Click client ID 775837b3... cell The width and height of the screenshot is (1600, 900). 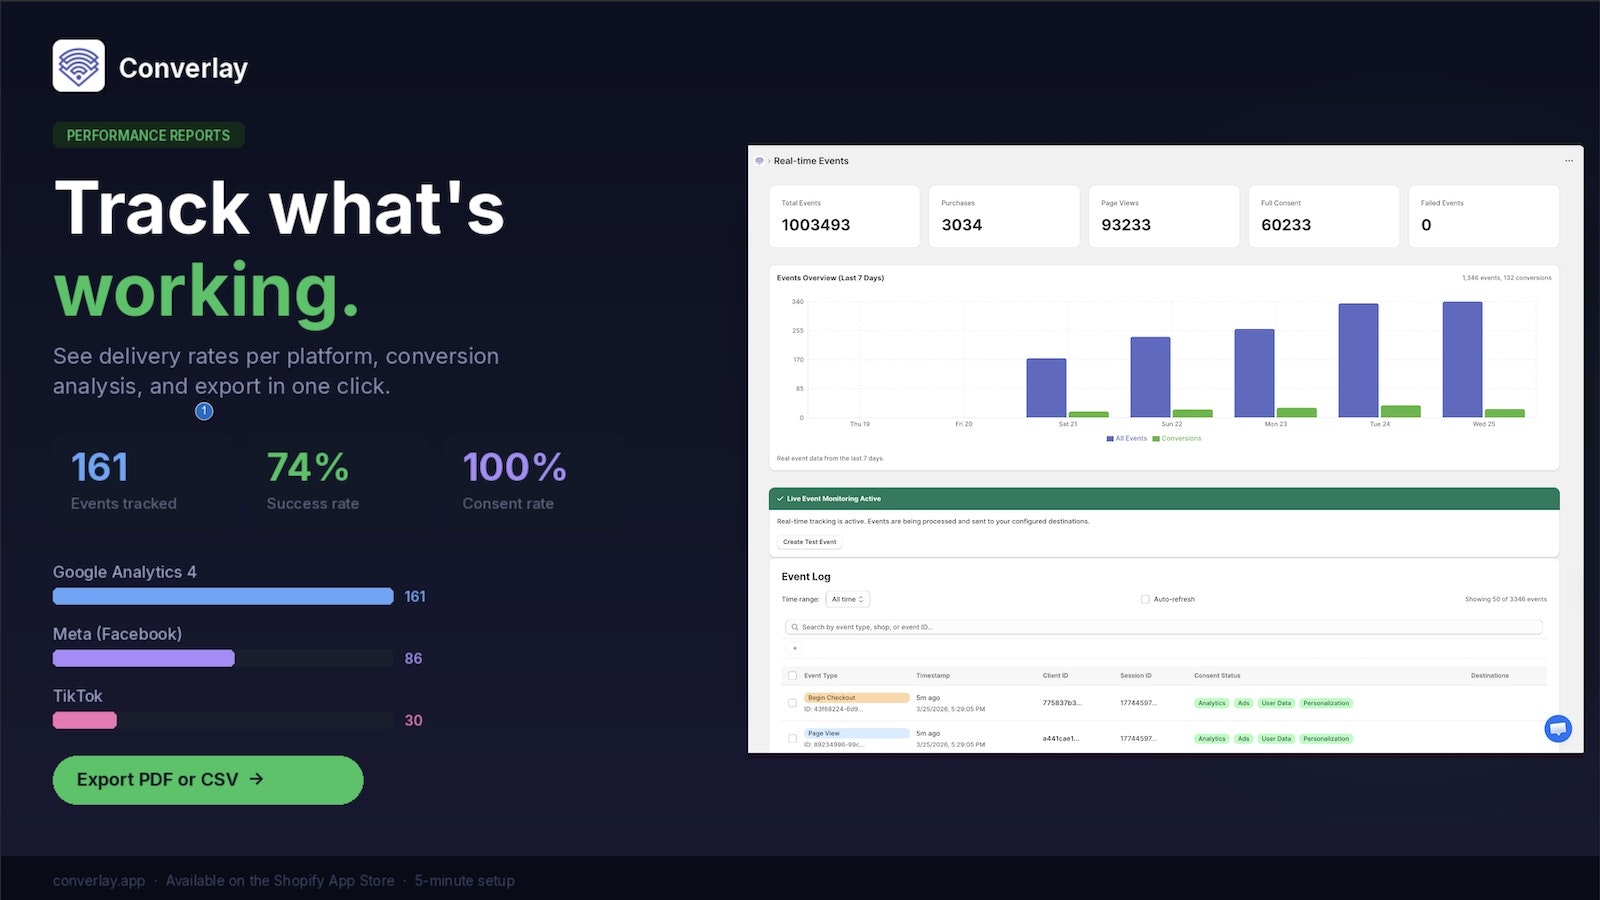1062,703
